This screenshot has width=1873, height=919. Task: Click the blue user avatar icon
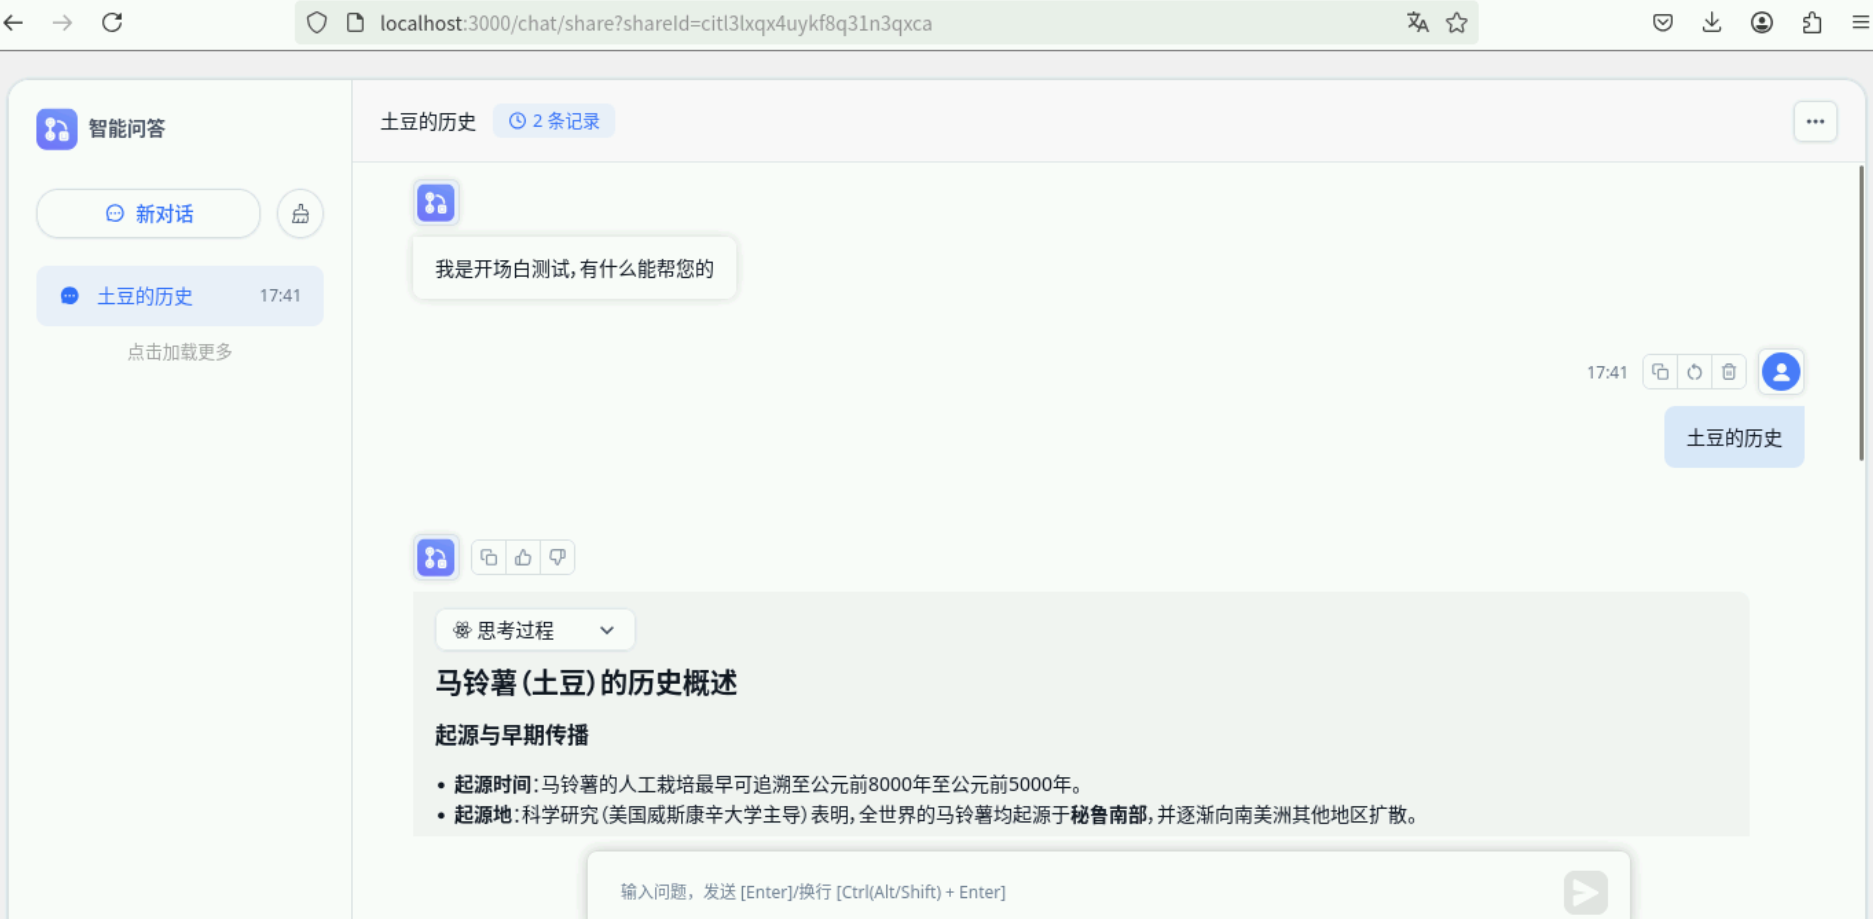coord(1781,371)
